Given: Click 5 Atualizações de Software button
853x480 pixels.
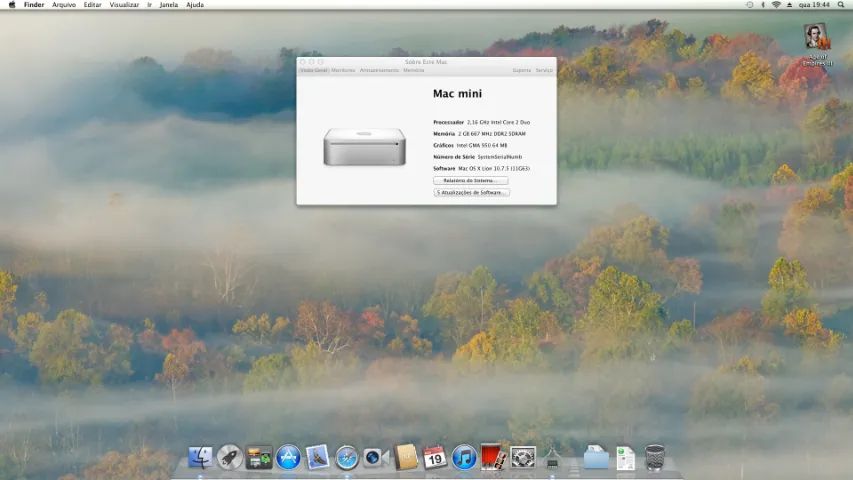Looking at the screenshot, I should click(x=472, y=193).
